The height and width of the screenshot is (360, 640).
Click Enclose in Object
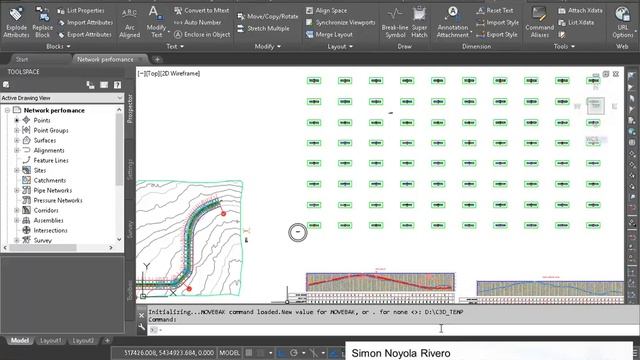[x=202, y=35]
